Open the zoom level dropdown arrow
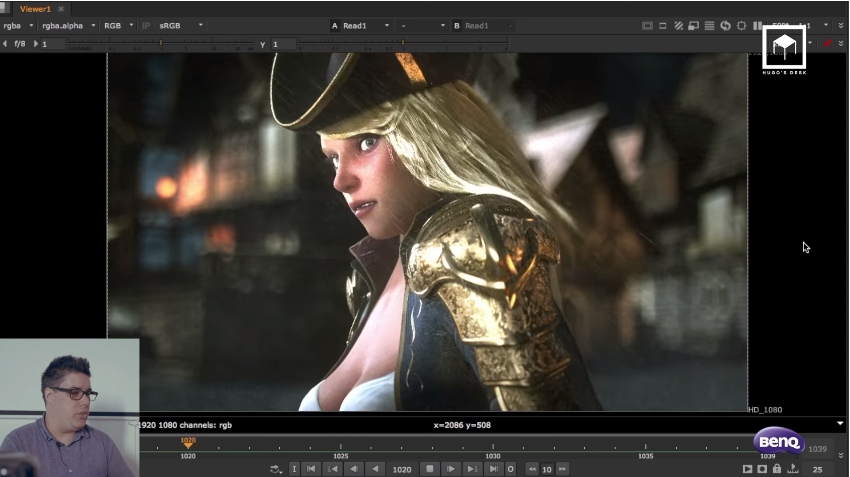850x477 pixels. pyautogui.click(x=826, y=25)
